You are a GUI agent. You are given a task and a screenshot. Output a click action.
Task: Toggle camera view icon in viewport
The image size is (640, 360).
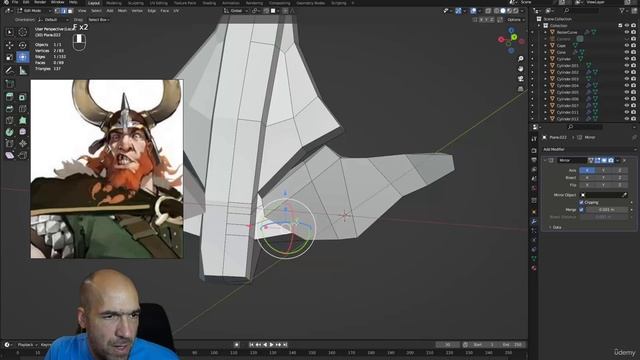(x=521, y=78)
